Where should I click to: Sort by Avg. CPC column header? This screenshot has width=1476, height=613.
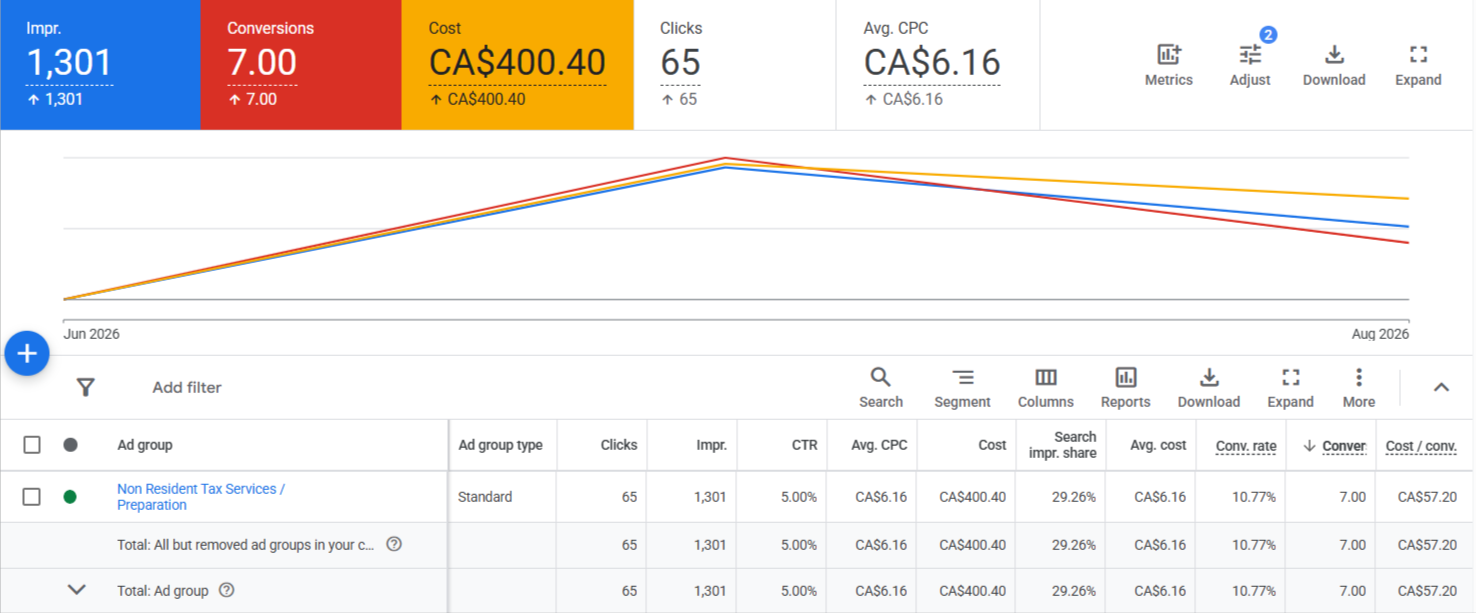(879, 445)
